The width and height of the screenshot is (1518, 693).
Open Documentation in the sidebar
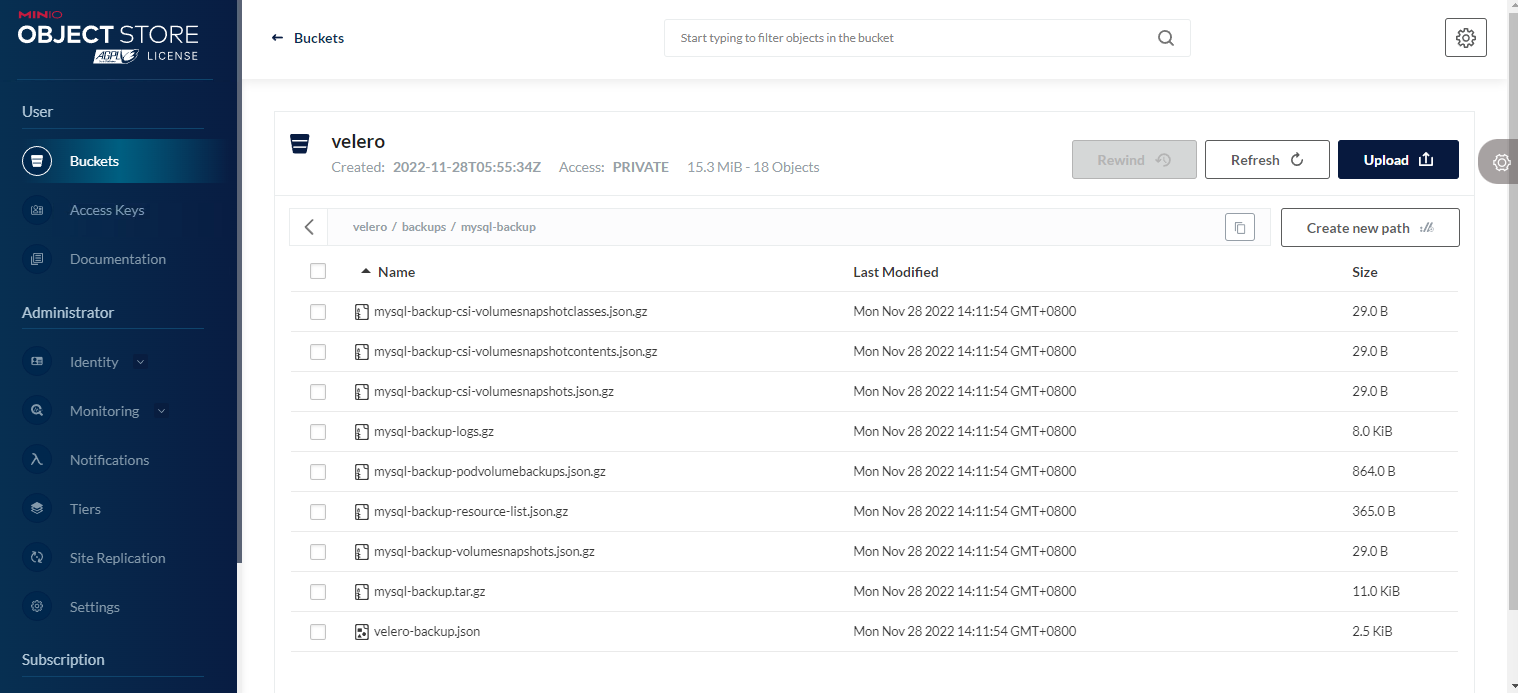tap(120, 259)
